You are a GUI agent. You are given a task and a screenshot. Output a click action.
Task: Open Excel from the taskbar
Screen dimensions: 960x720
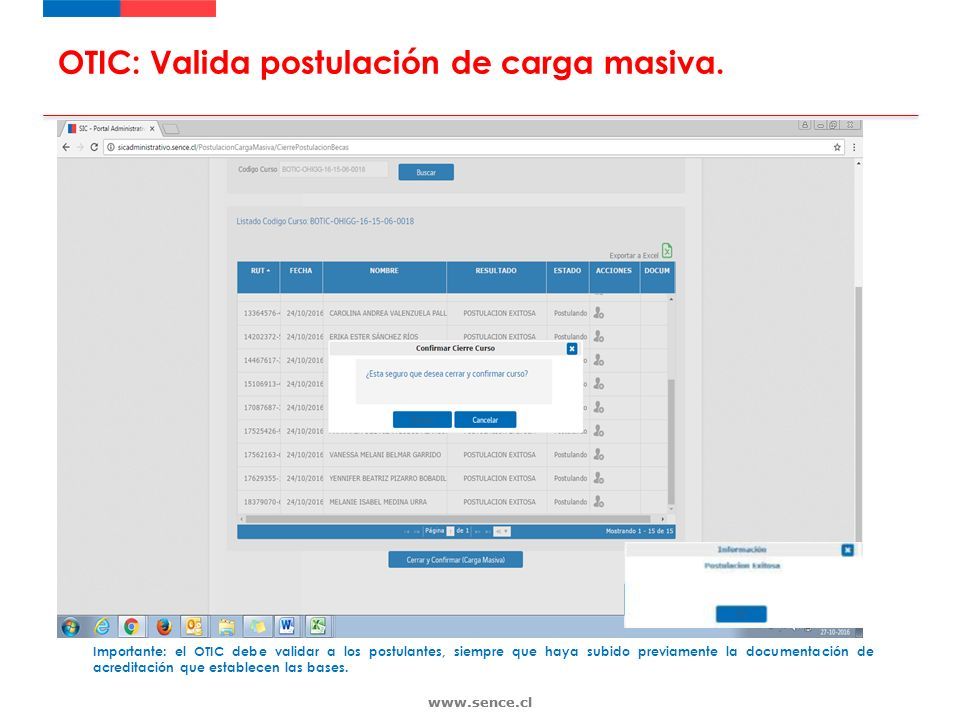pos(318,626)
